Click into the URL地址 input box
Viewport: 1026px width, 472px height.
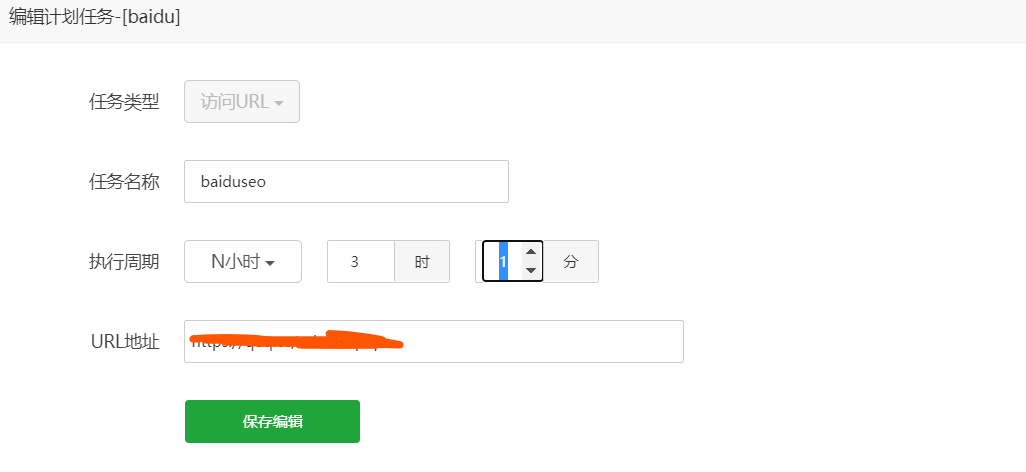coord(540,341)
